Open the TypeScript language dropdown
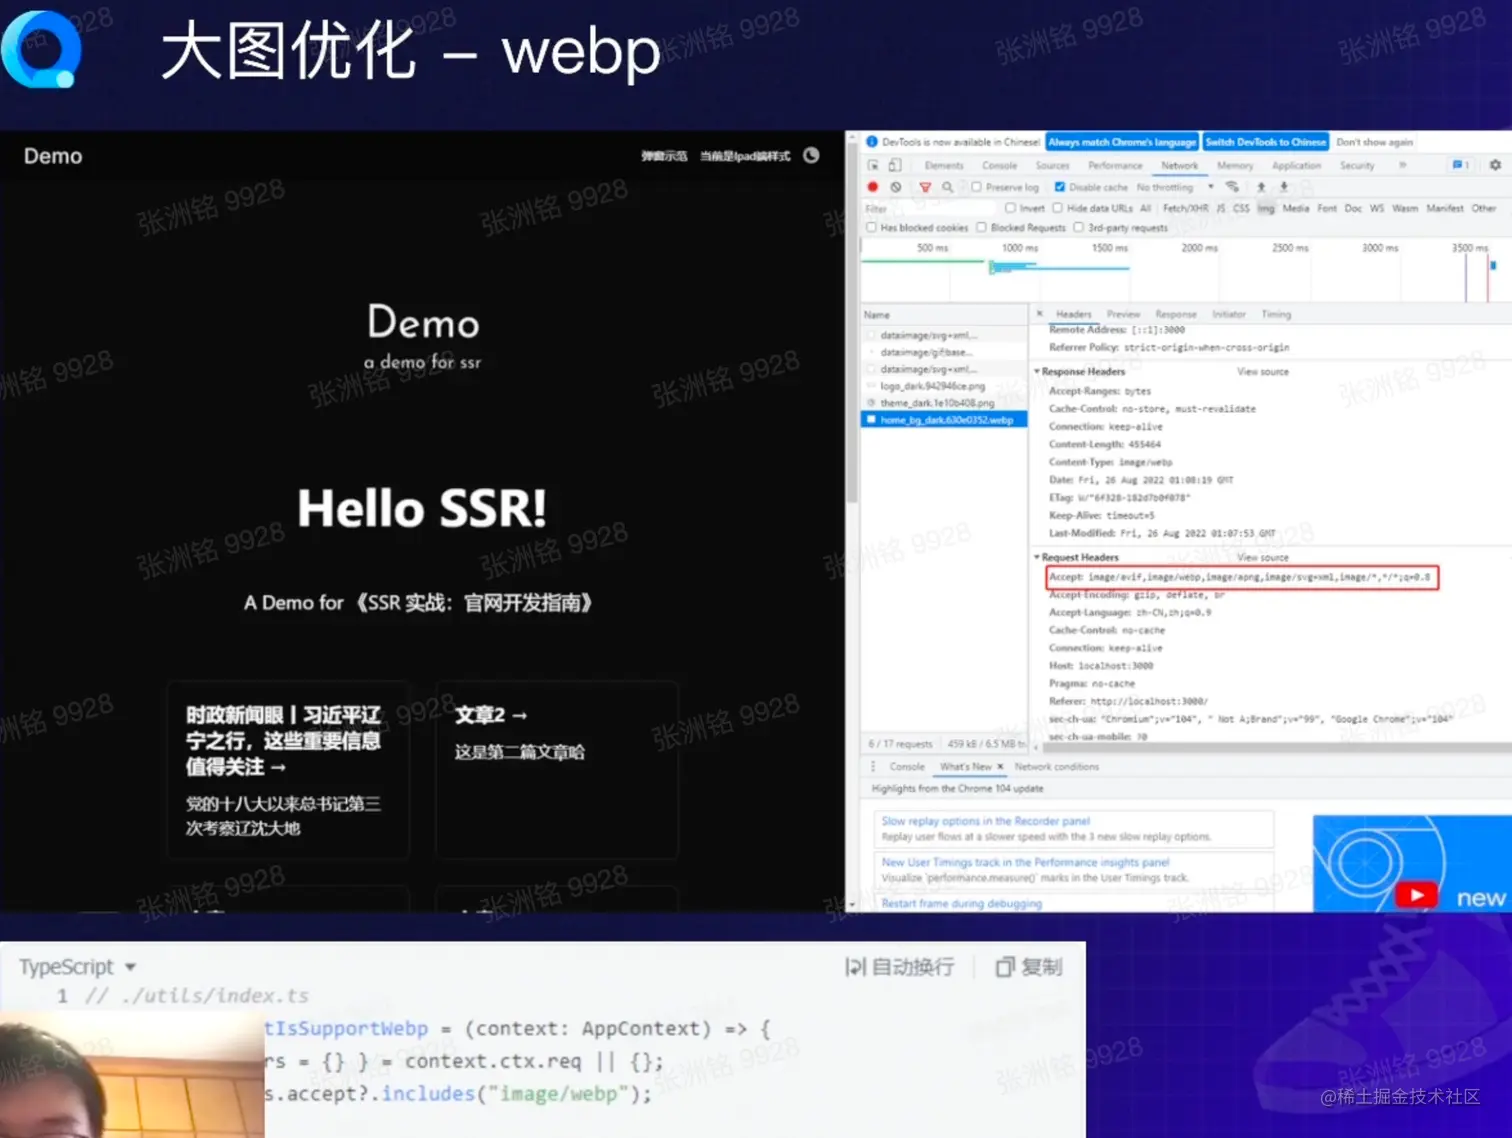This screenshot has width=1512, height=1138. tap(77, 967)
